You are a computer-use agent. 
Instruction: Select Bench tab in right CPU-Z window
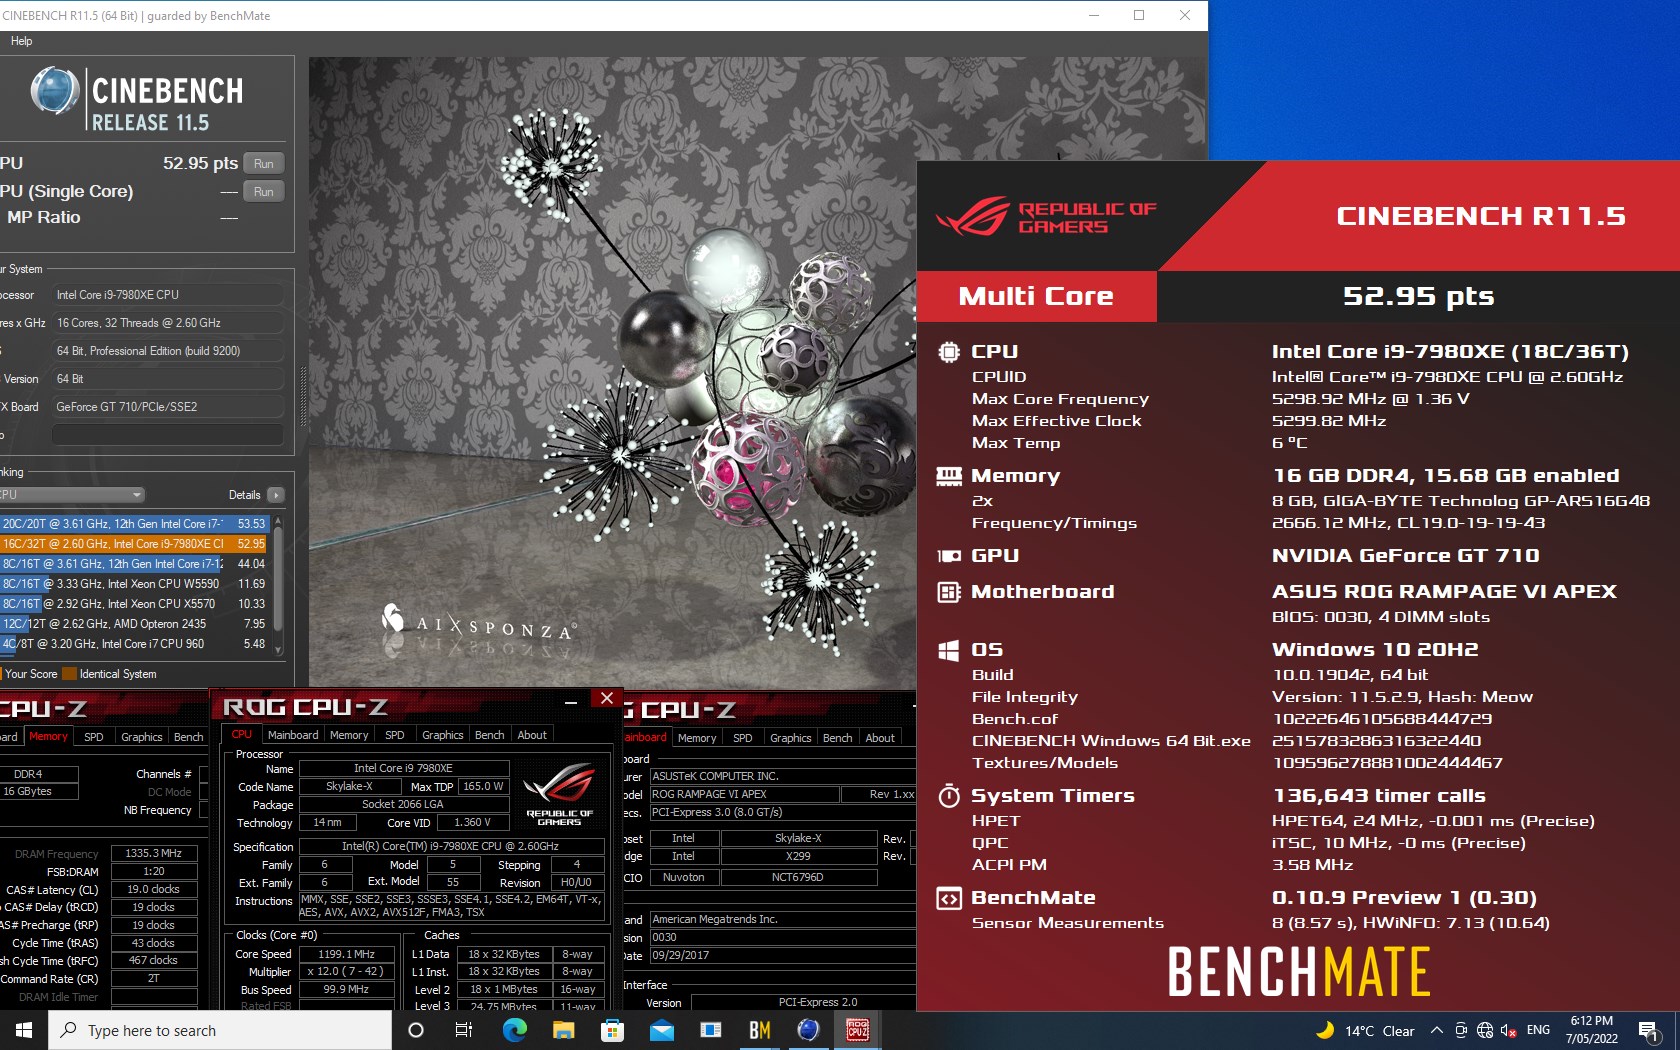point(837,738)
